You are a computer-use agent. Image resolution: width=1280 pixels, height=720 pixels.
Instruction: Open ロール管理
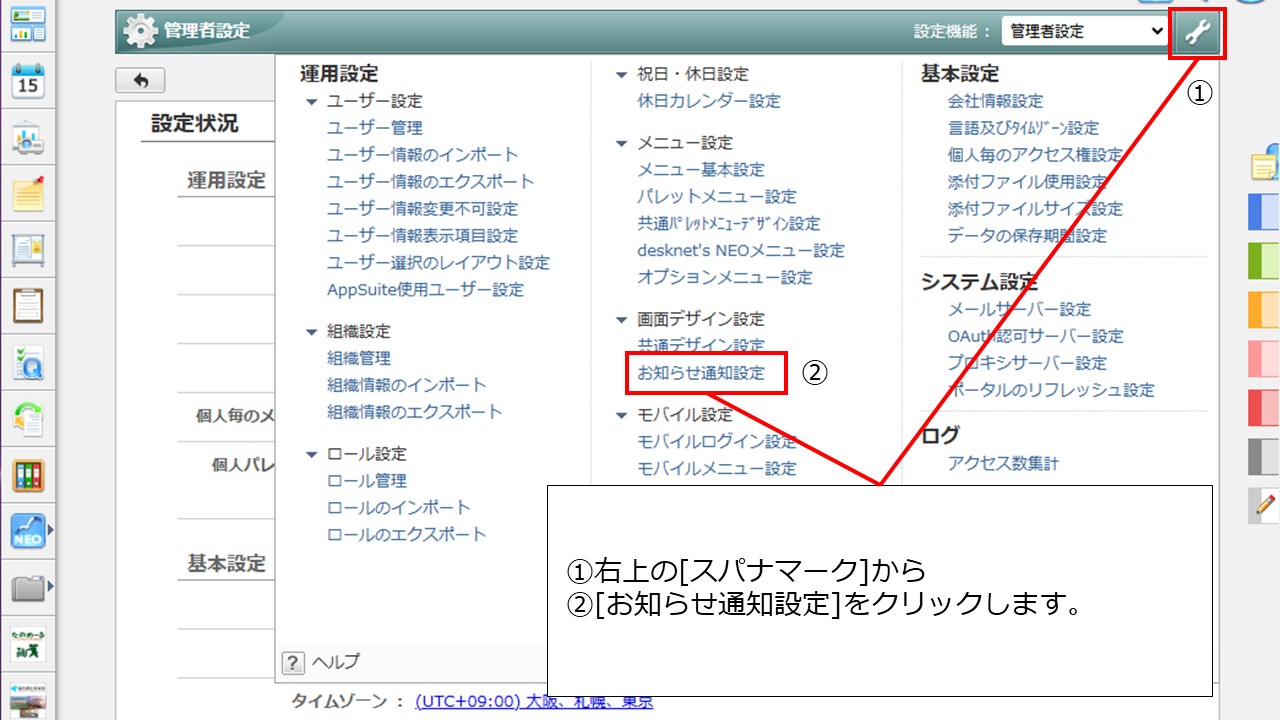pyautogui.click(x=367, y=481)
